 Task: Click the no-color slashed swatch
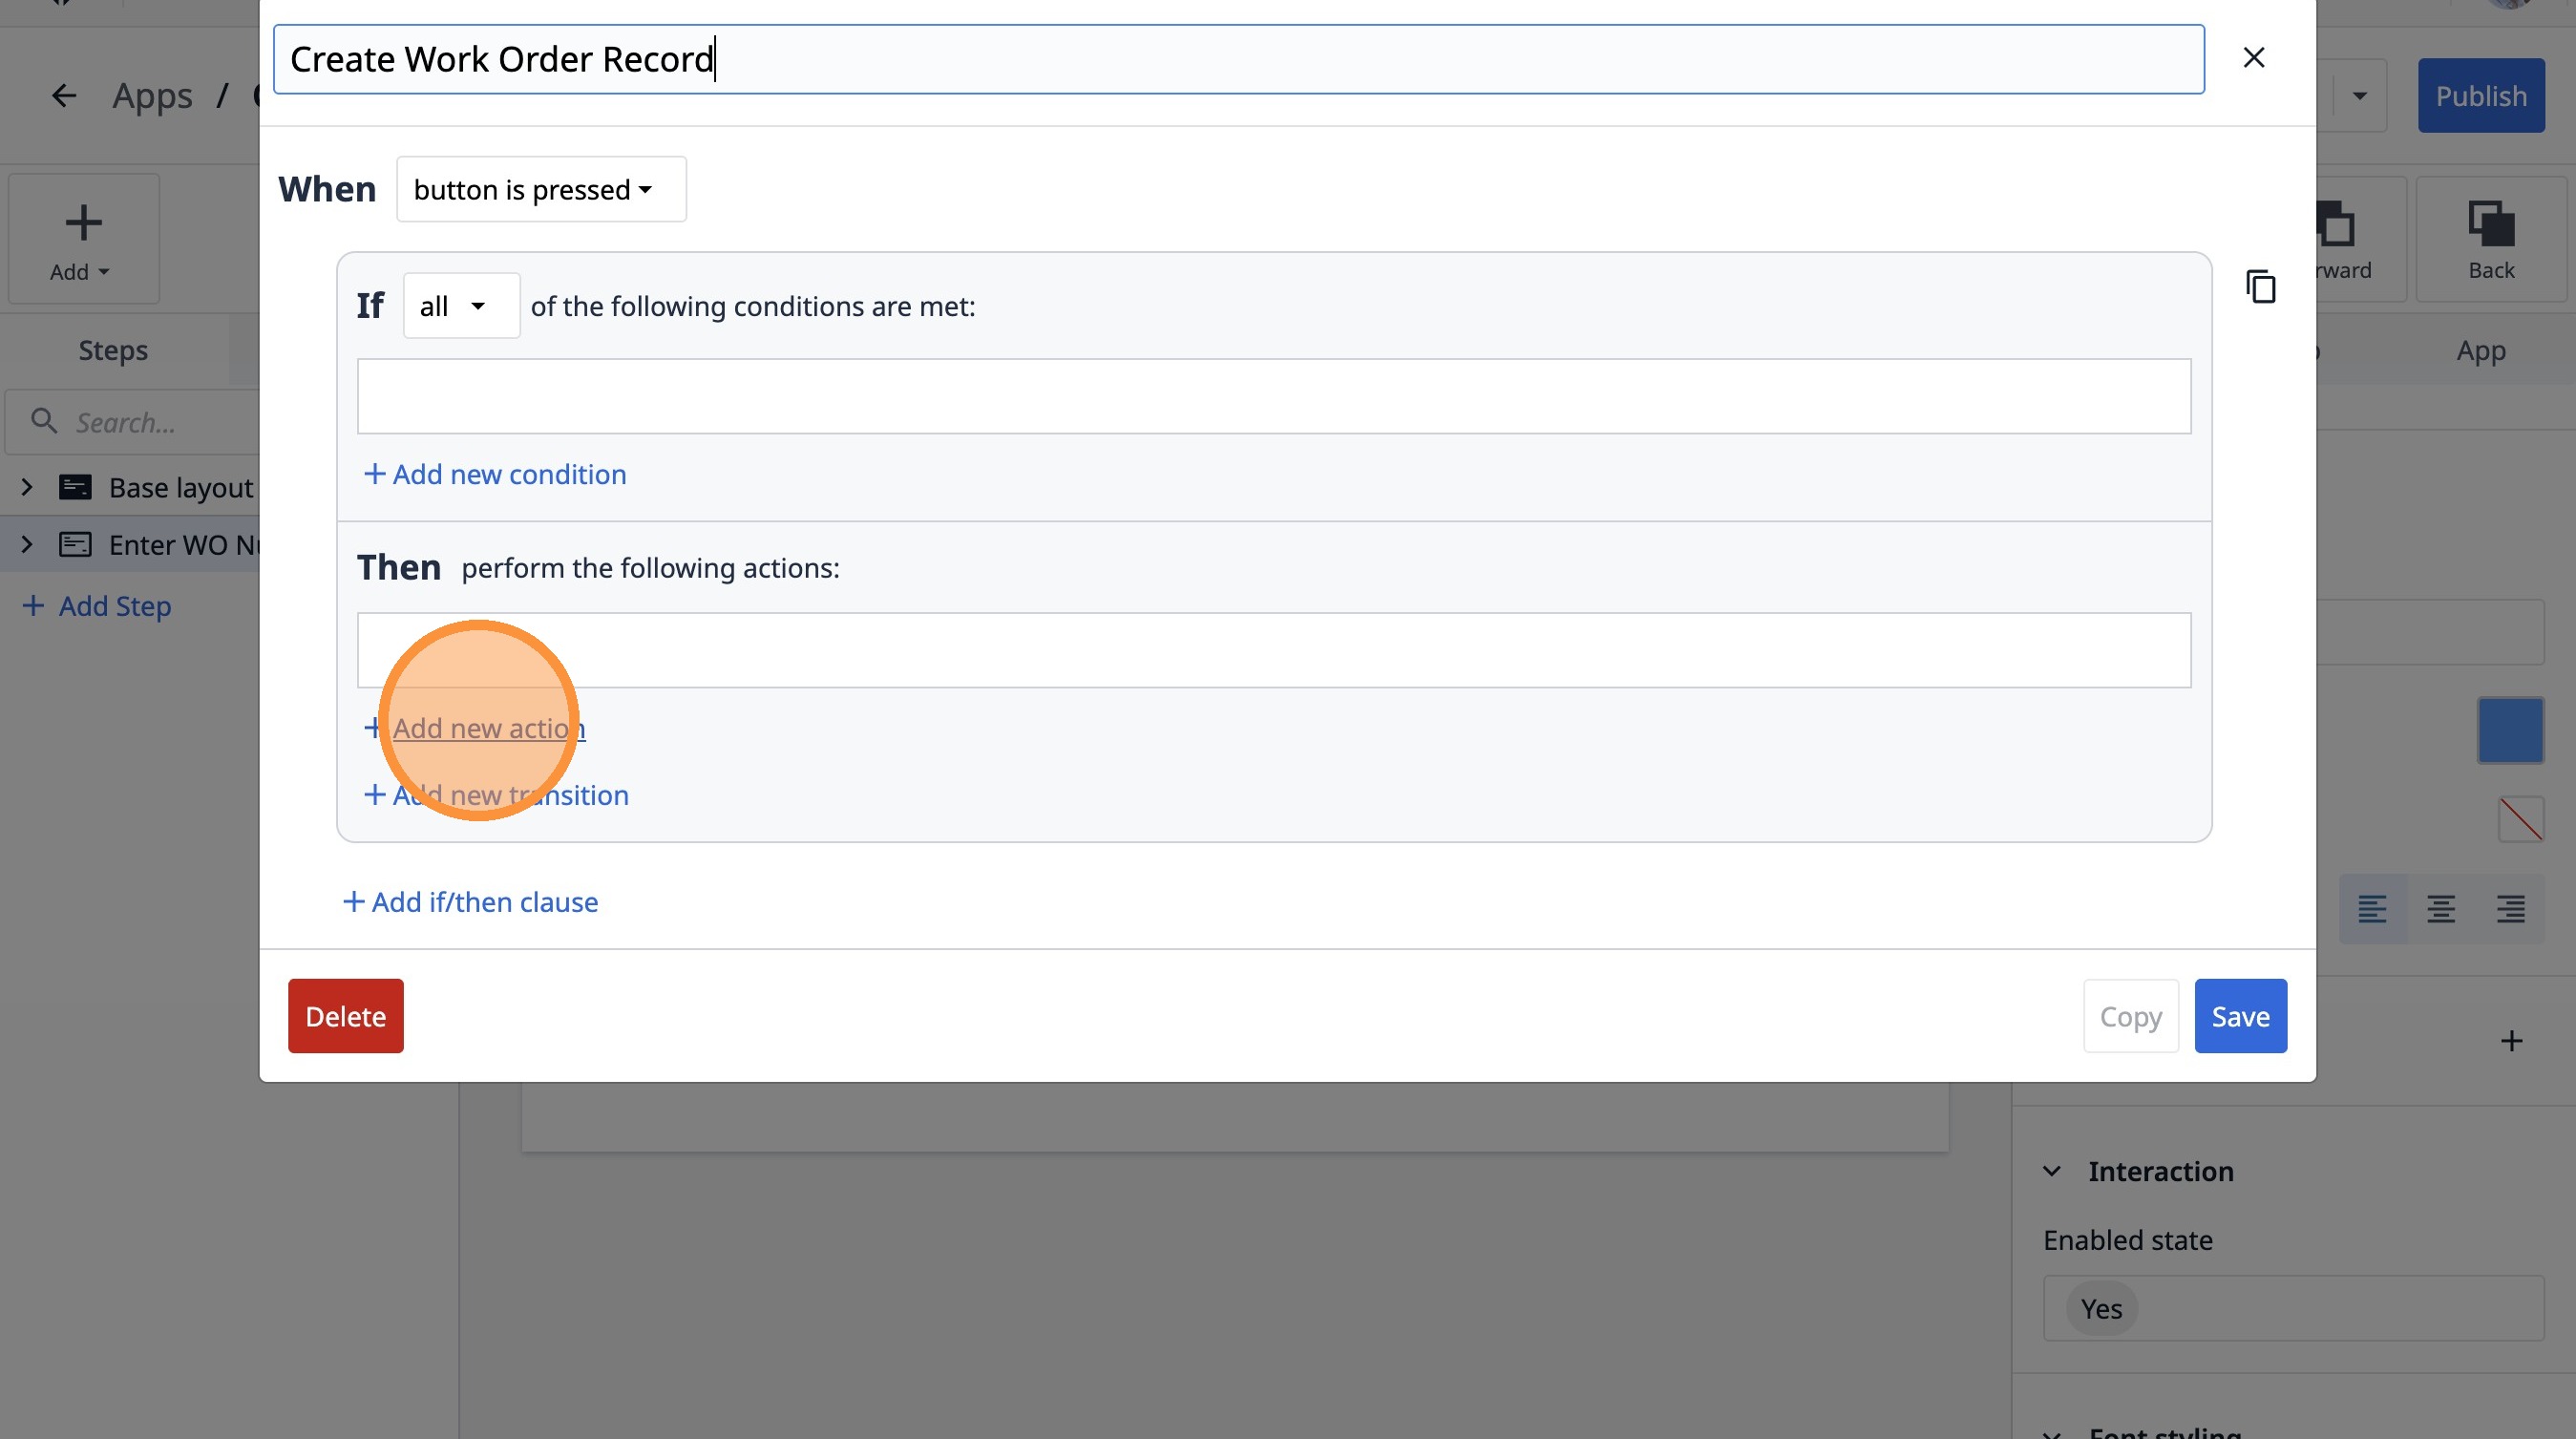[x=2520, y=819]
